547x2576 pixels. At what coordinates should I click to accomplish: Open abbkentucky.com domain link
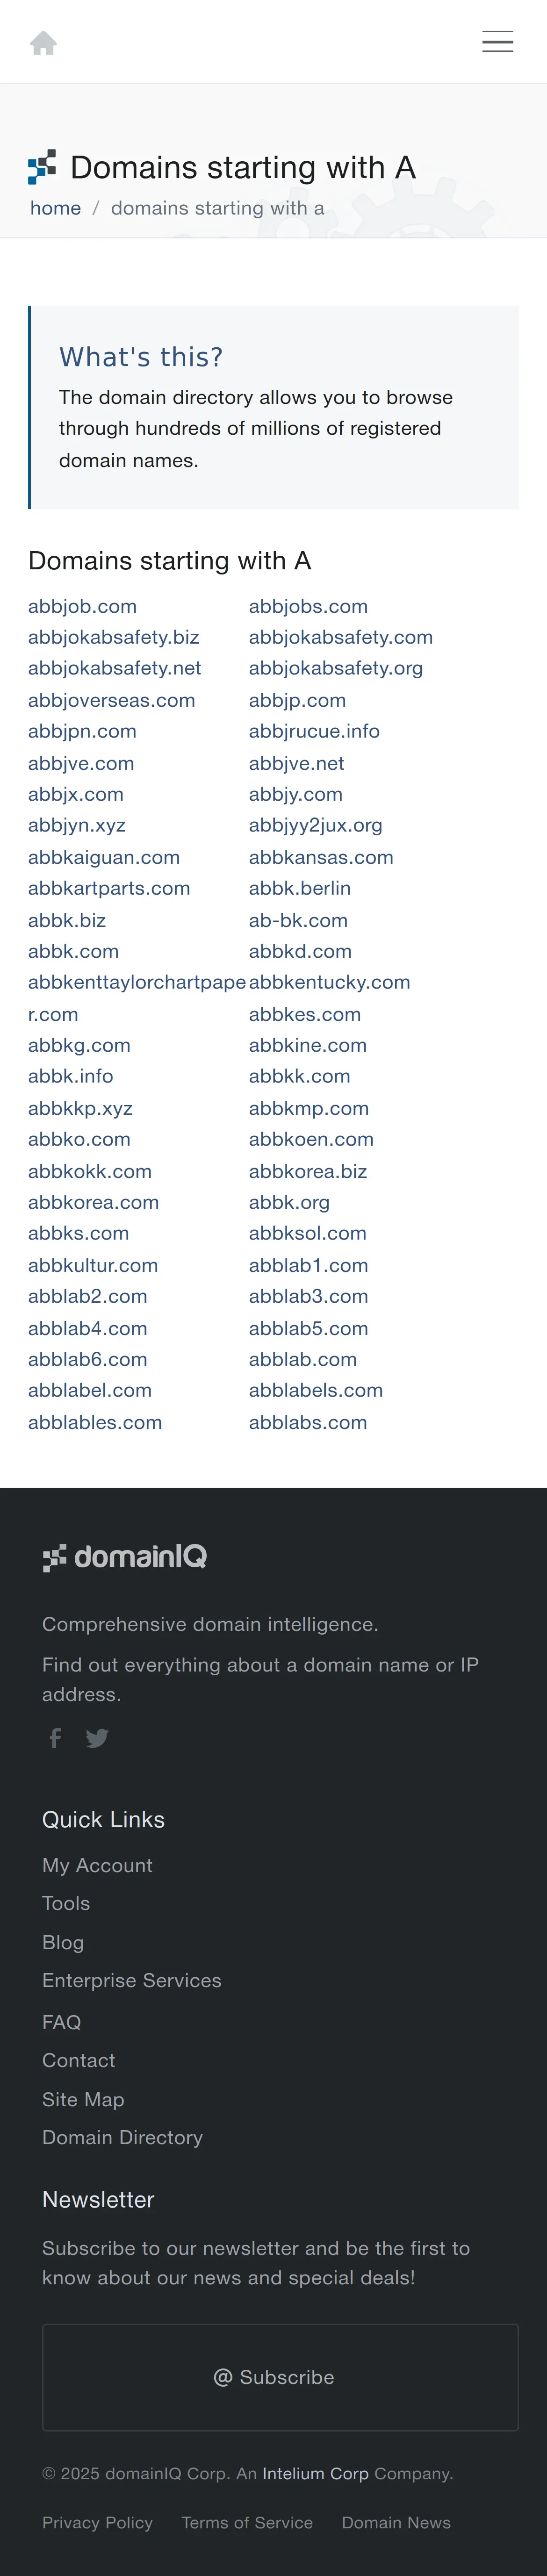[329, 982]
